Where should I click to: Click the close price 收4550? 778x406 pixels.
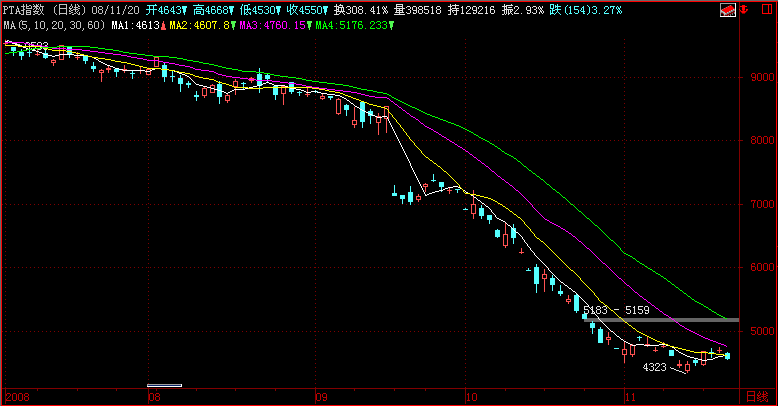[307, 10]
